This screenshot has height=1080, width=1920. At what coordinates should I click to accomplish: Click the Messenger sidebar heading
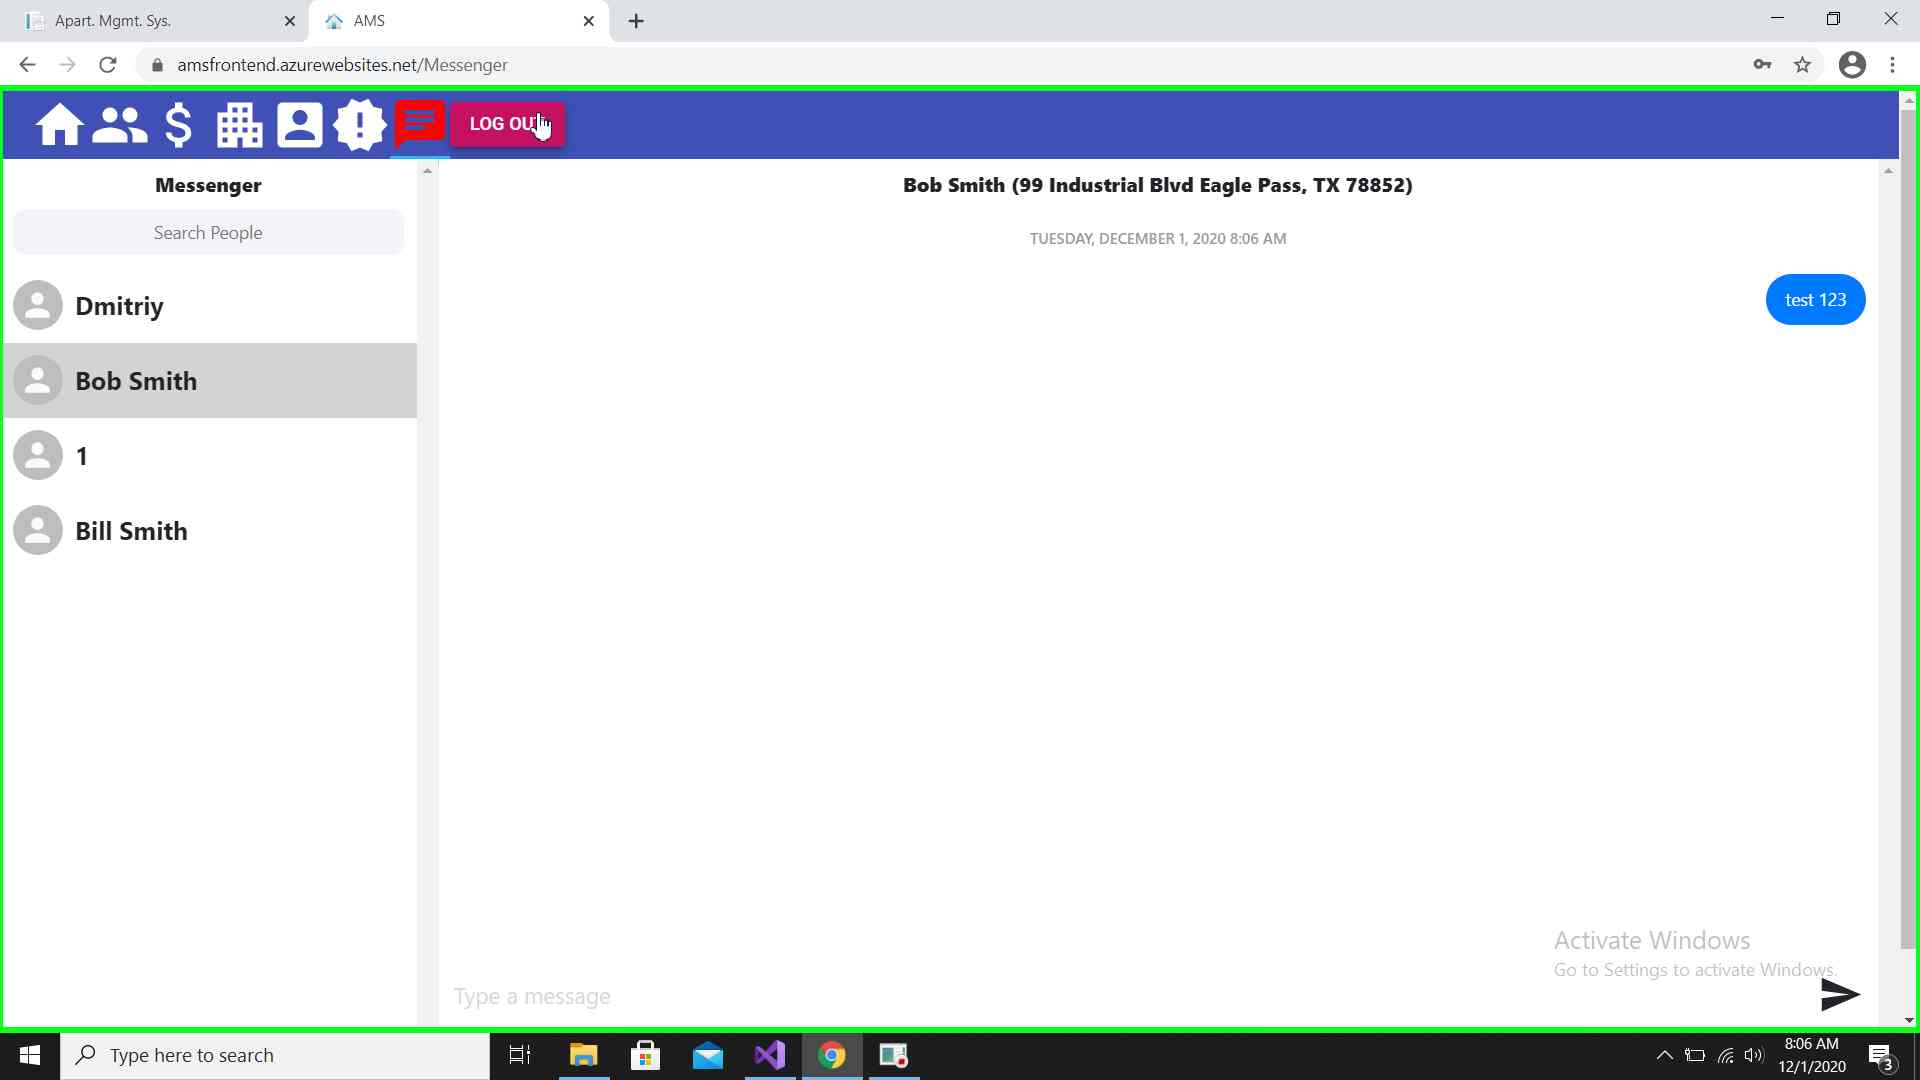[x=208, y=185]
